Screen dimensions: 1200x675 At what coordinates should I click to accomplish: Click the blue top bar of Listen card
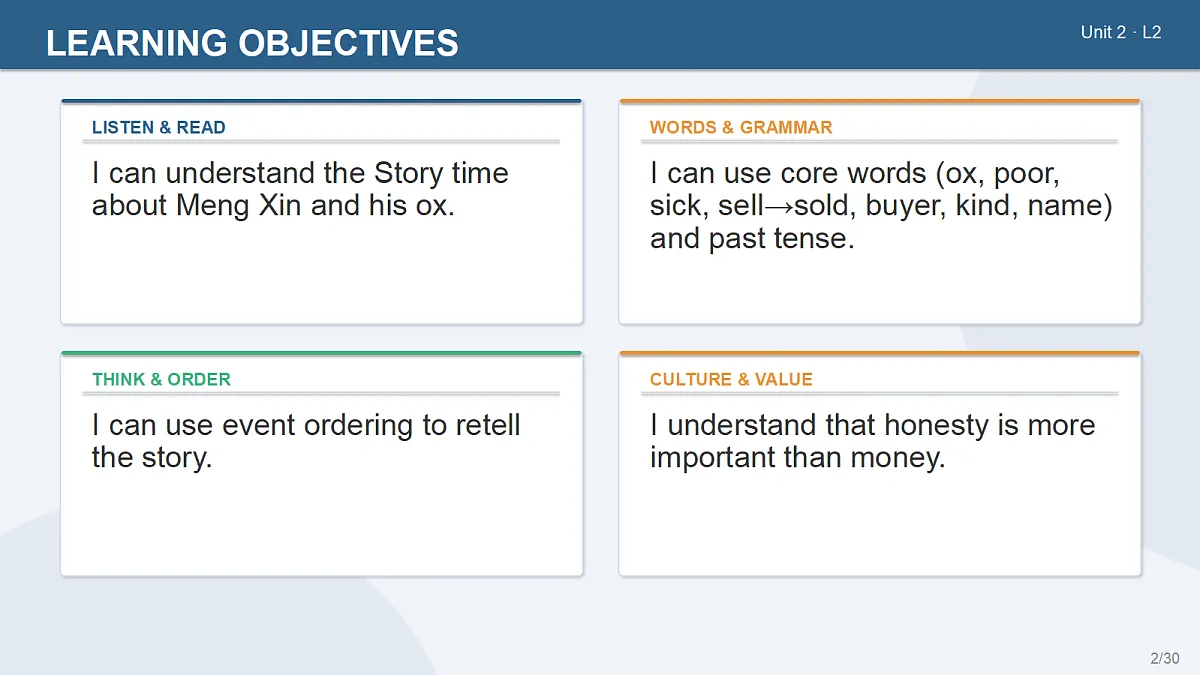(321, 101)
